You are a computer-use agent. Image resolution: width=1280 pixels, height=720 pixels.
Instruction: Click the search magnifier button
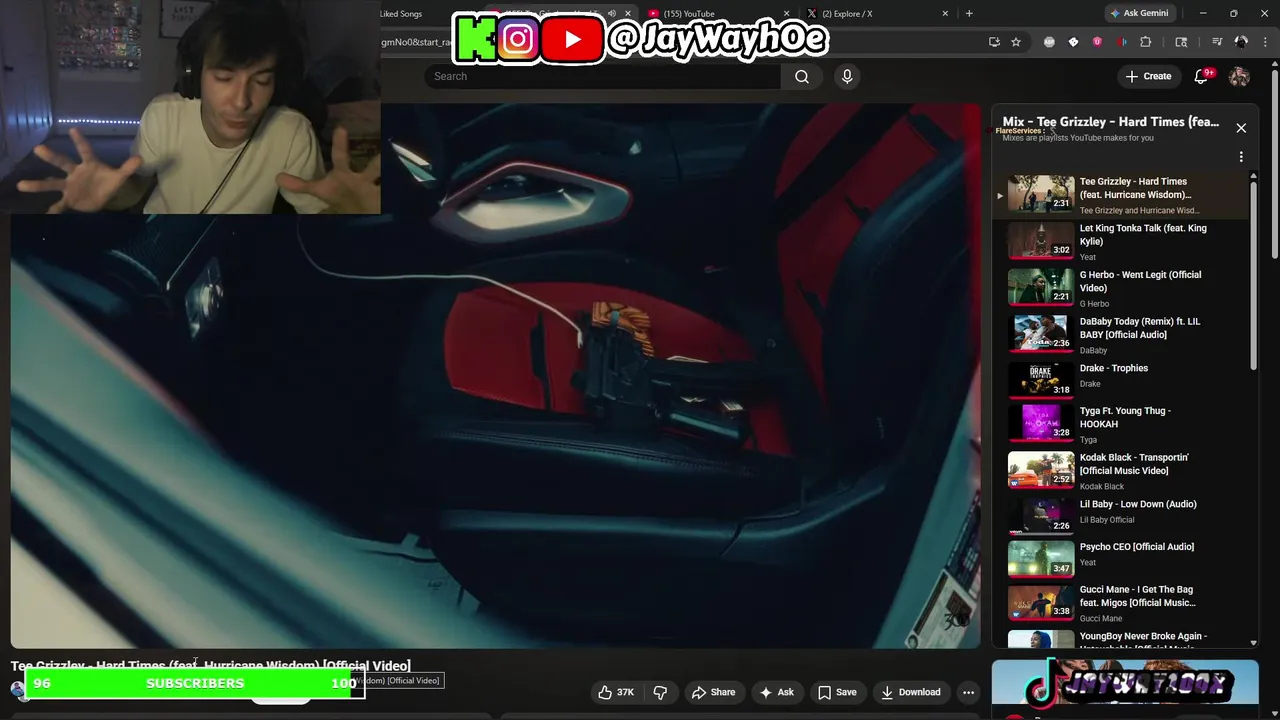(802, 76)
